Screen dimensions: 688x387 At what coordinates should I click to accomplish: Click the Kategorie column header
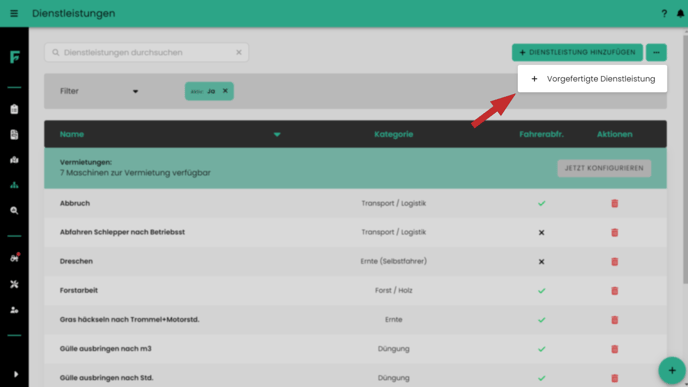394,134
